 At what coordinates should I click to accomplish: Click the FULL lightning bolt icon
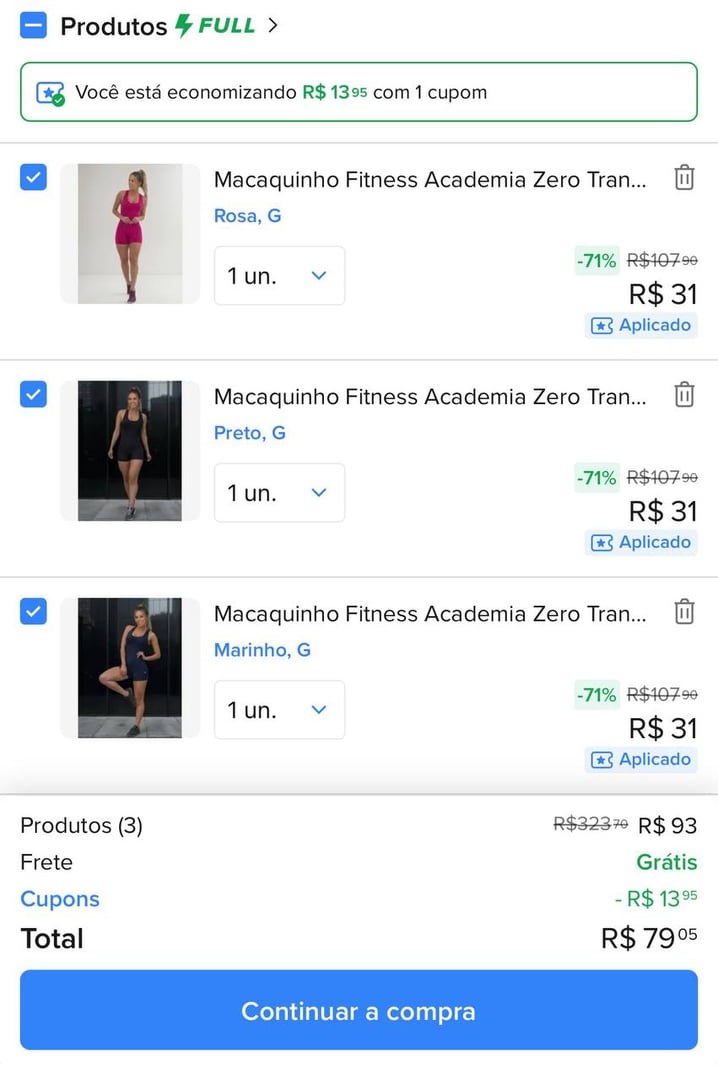pos(181,27)
